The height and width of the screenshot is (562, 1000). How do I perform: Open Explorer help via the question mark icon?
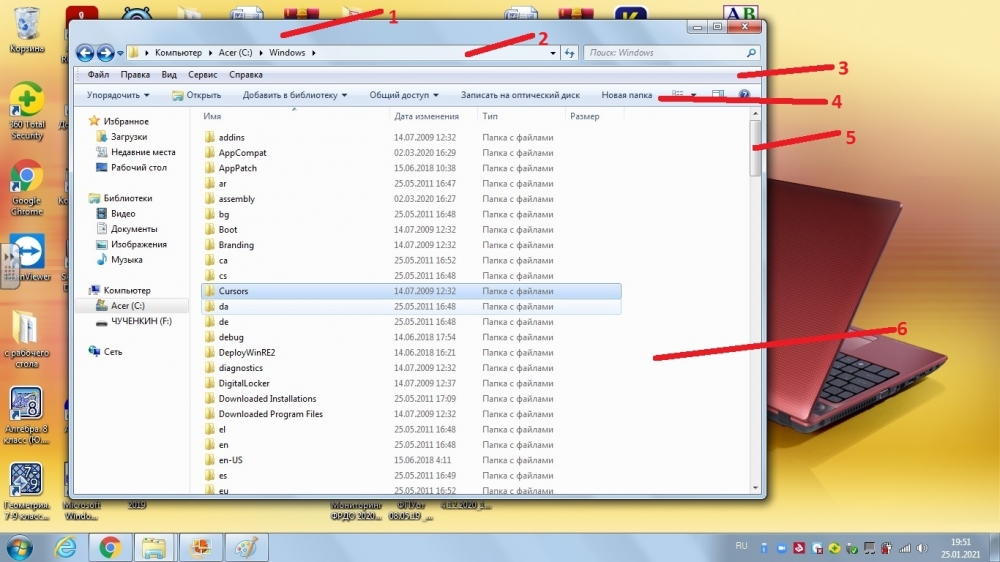coord(744,95)
